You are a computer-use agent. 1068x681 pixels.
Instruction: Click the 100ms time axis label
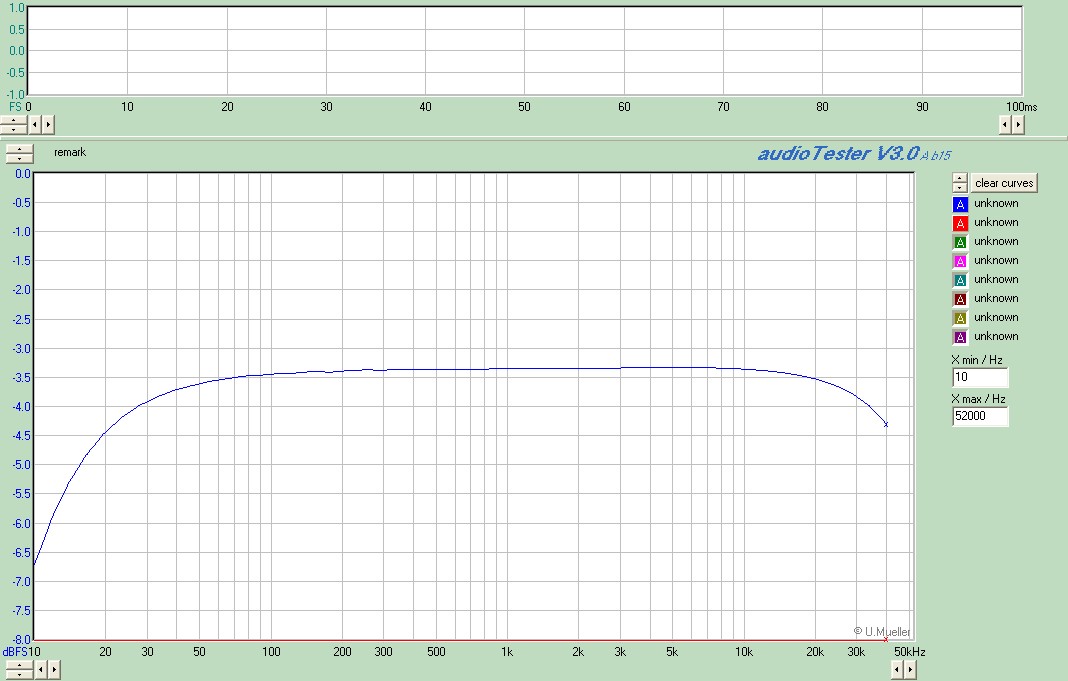[1022, 107]
